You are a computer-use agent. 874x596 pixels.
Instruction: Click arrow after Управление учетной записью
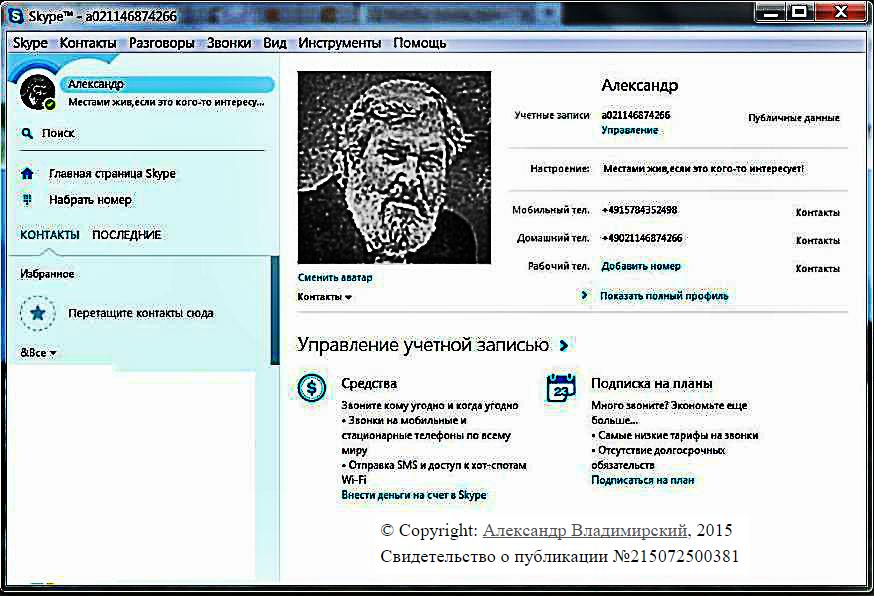tap(564, 346)
